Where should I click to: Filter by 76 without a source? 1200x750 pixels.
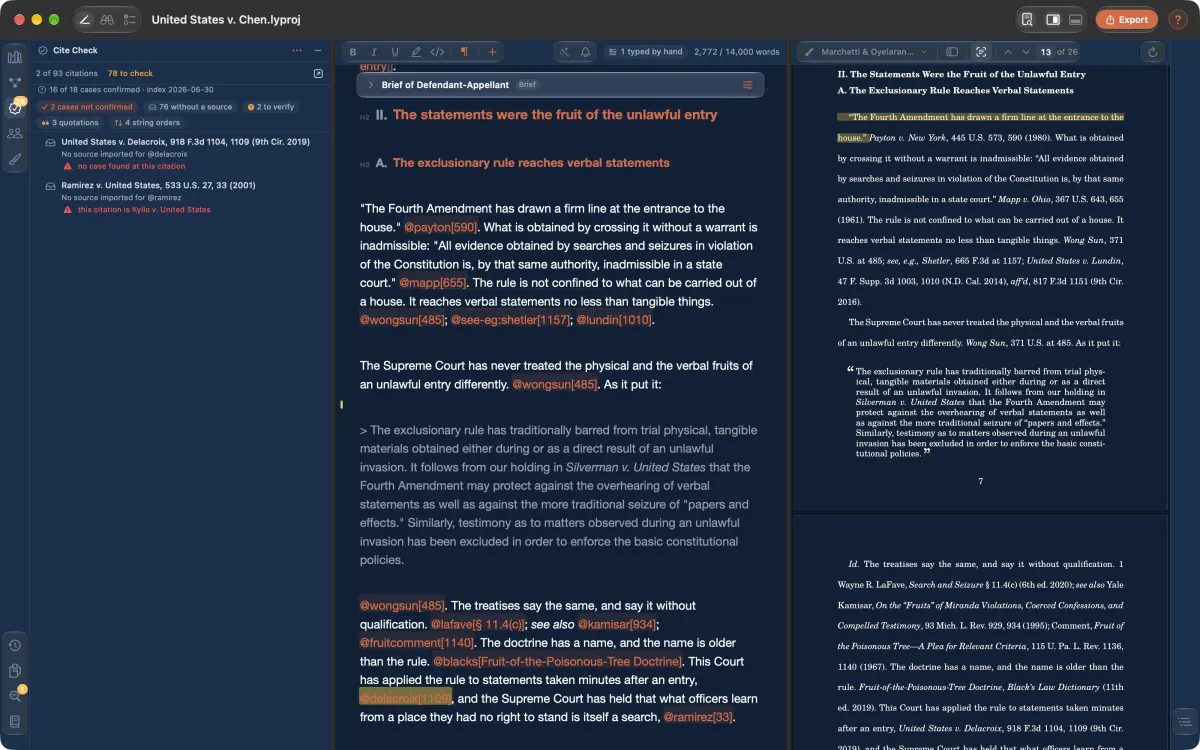190,107
